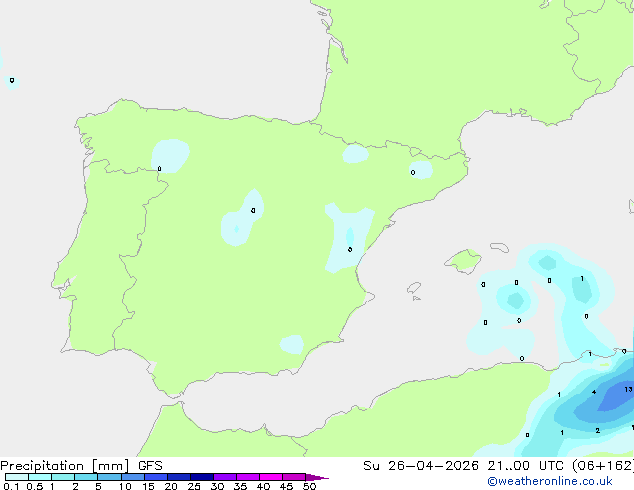
Task: Select the 40–45 mm magenta legend box
Action: (x=271, y=477)
